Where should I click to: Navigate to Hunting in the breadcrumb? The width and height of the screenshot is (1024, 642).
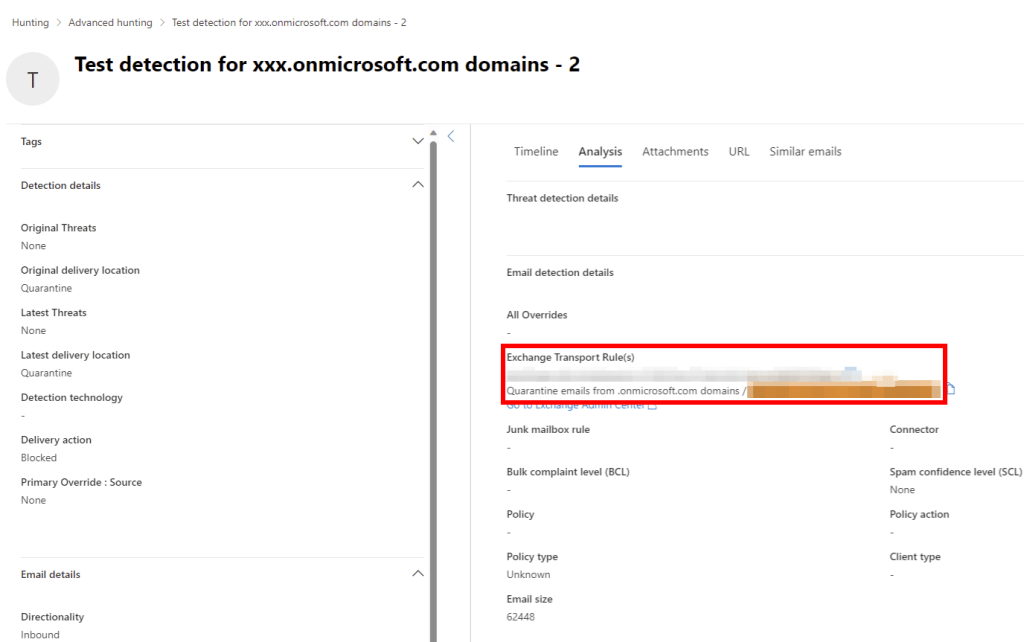(x=30, y=22)
